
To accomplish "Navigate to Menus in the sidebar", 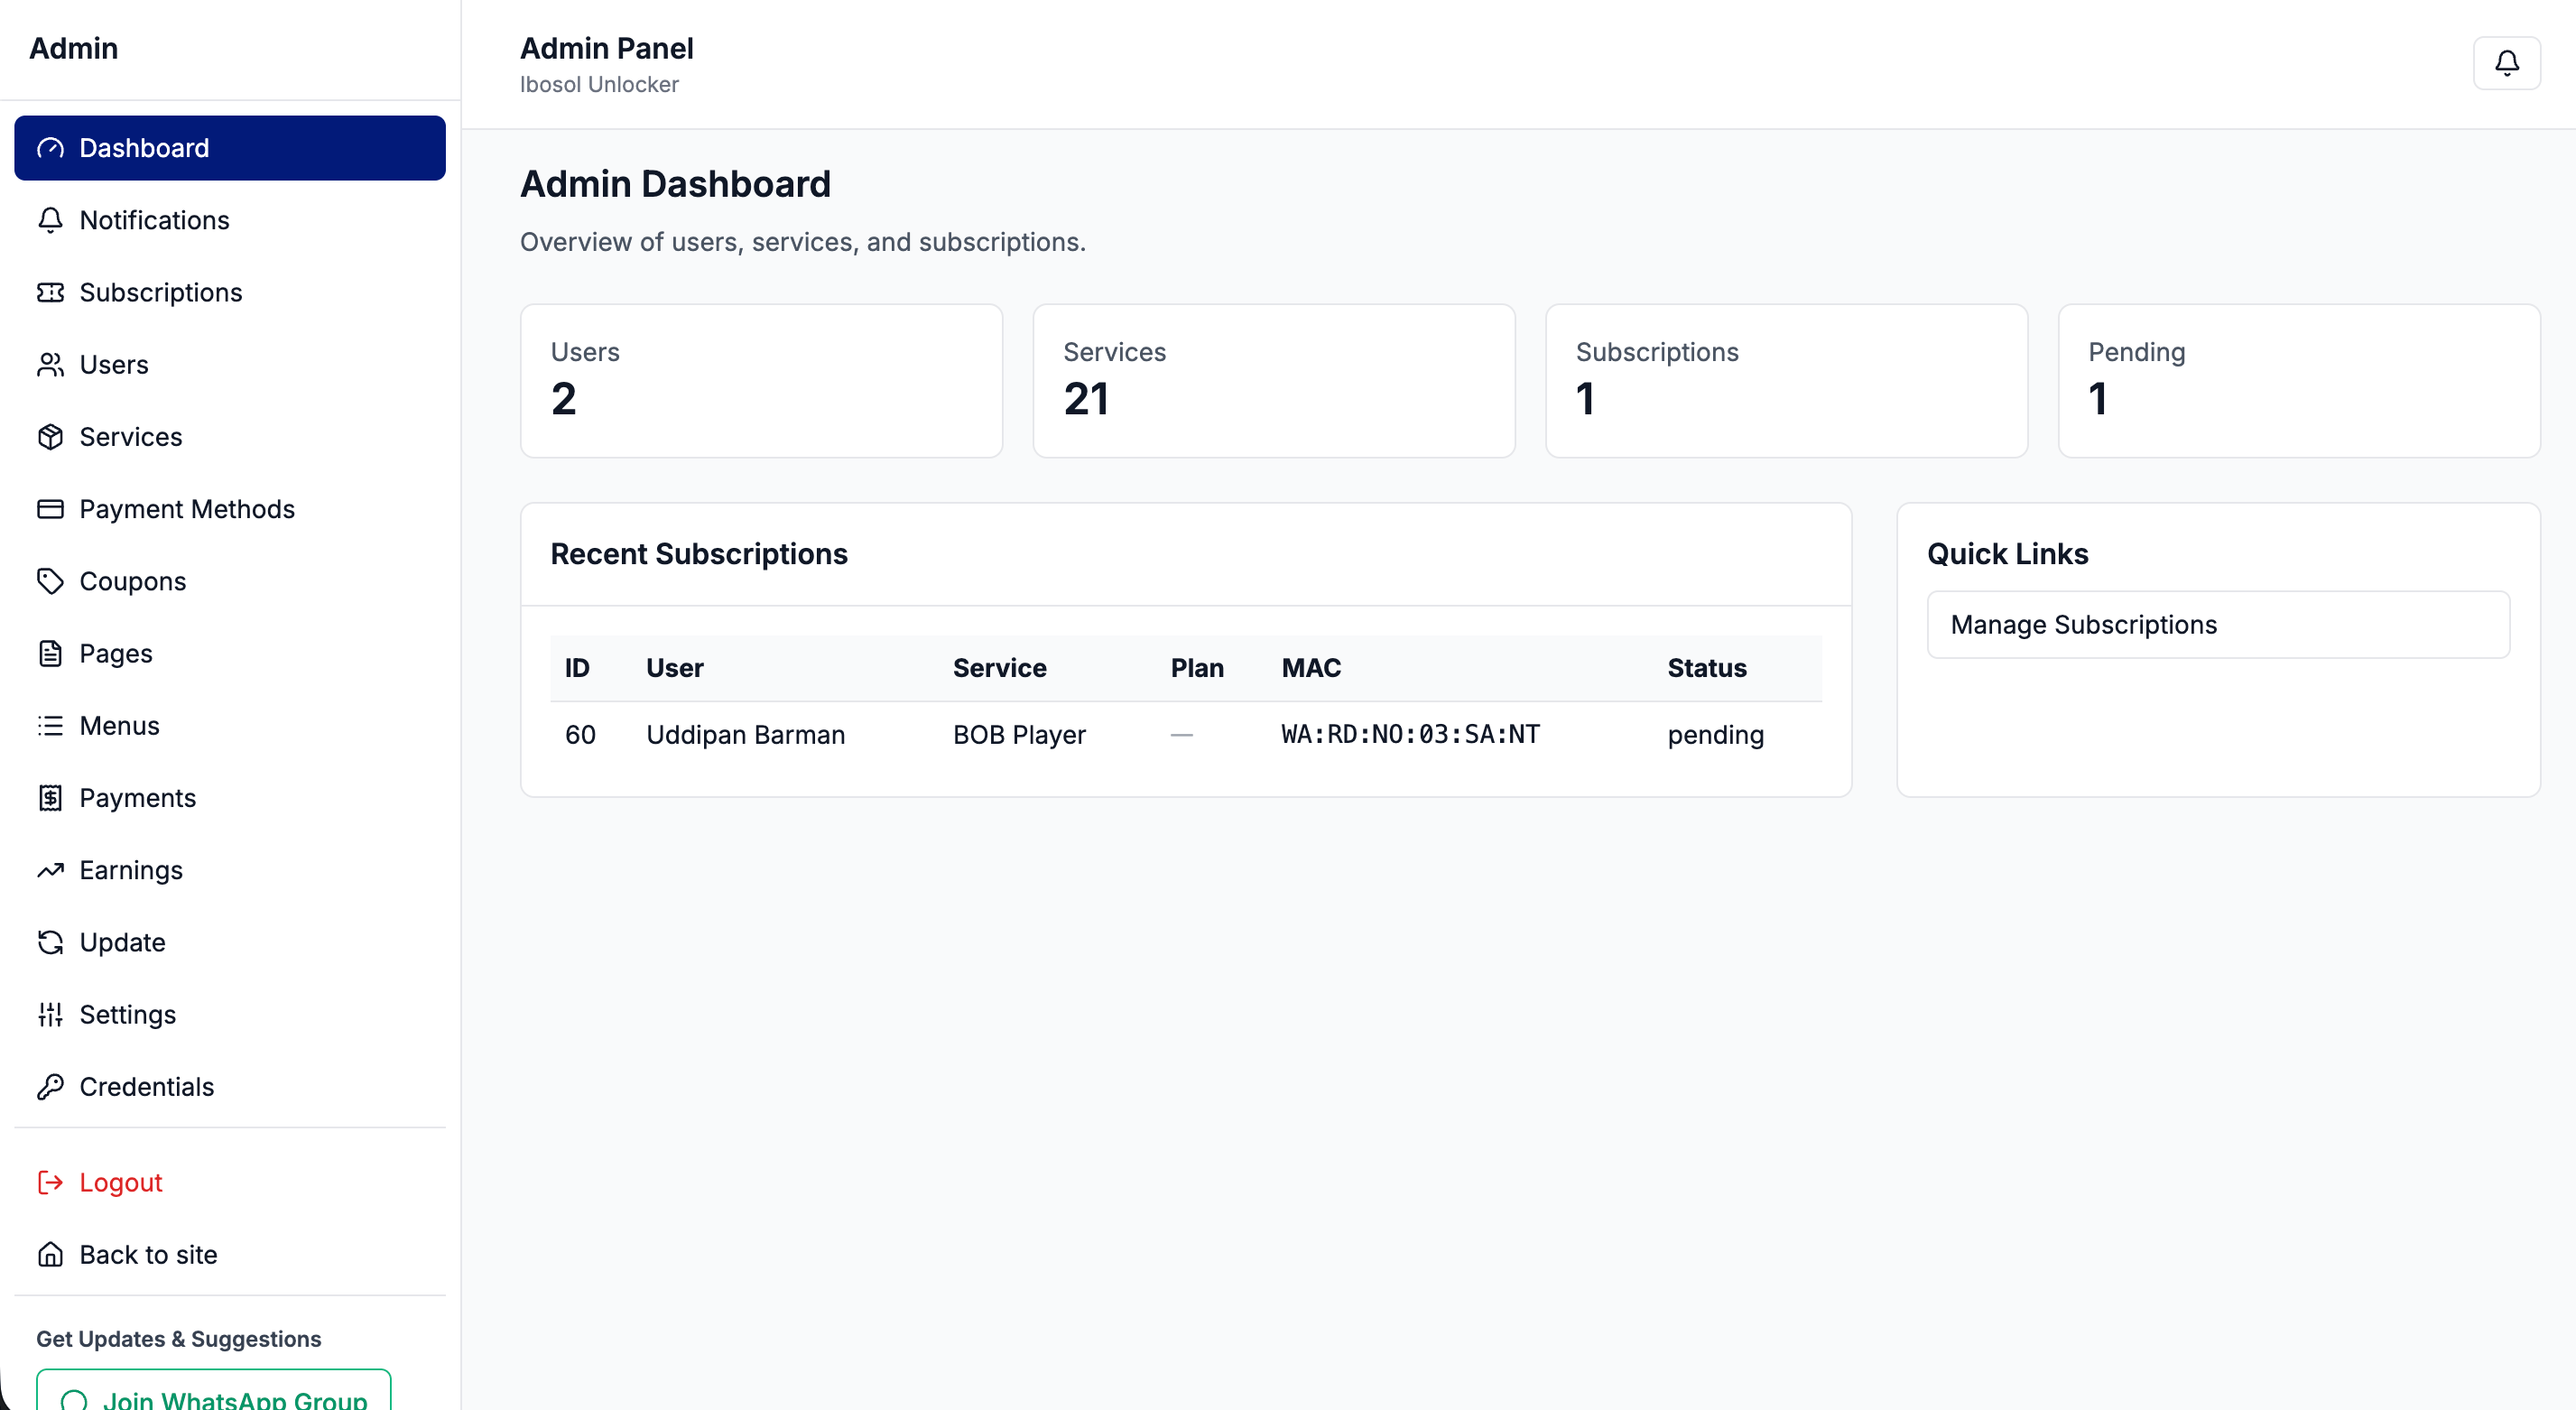I will pyautogui.click(x=119, y=726).
